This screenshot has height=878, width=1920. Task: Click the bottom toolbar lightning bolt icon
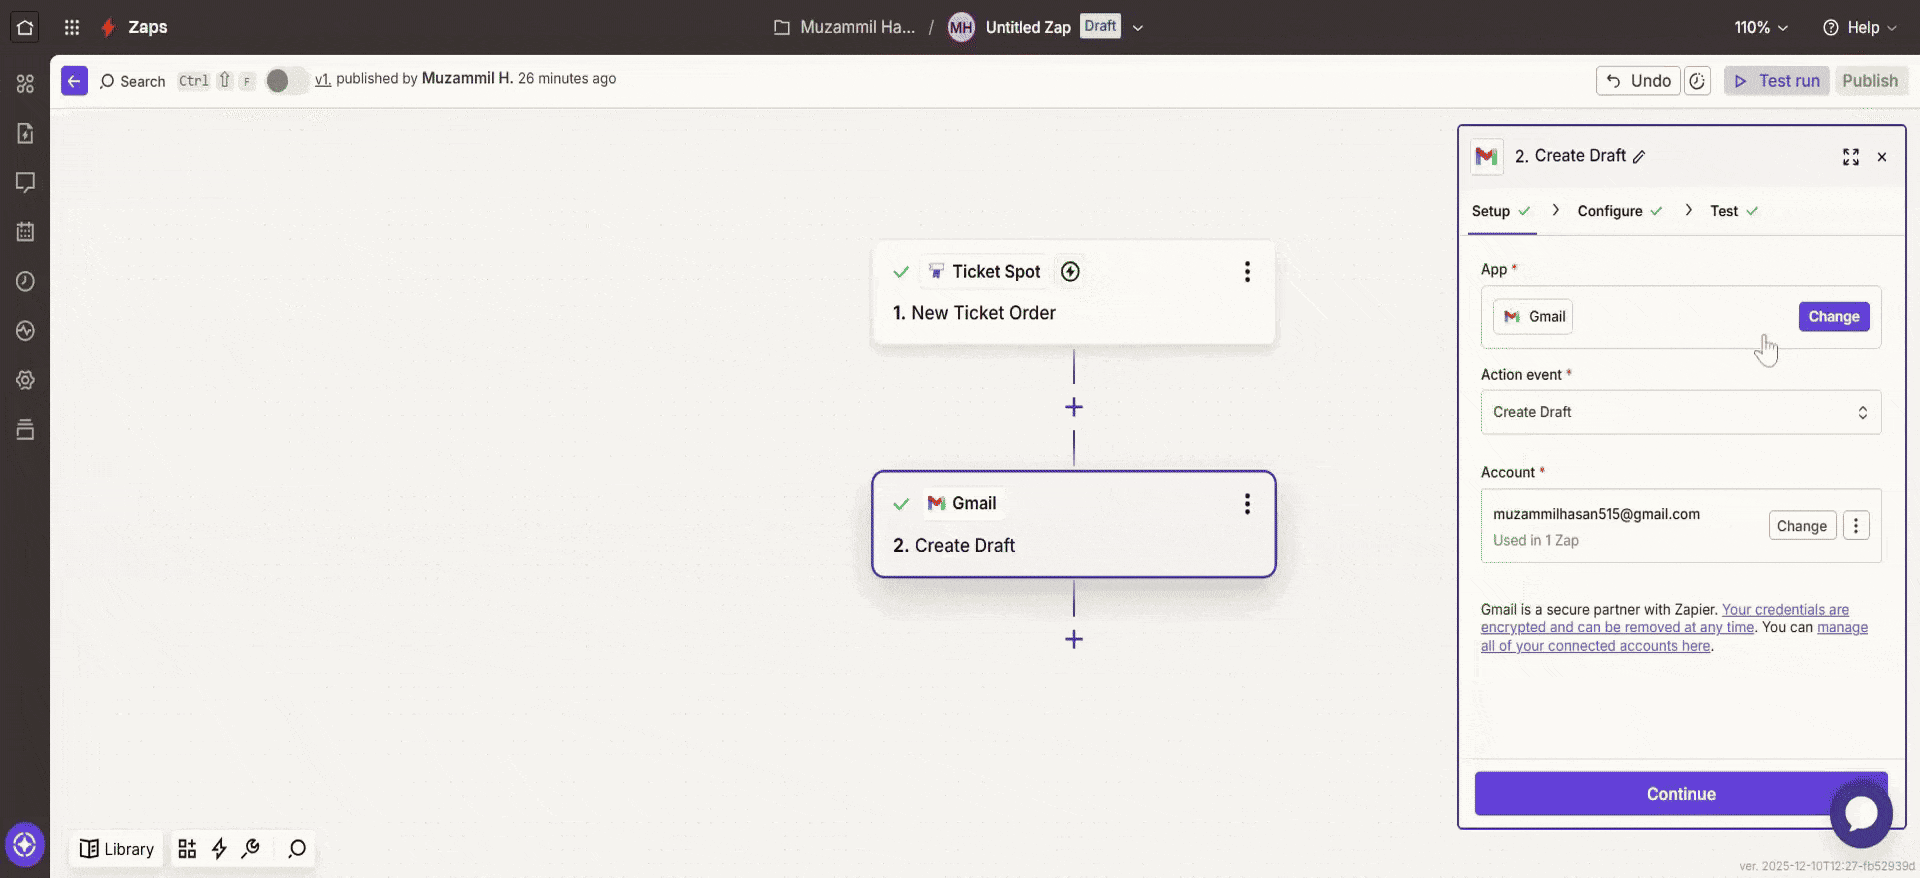[x=219, y=849]
